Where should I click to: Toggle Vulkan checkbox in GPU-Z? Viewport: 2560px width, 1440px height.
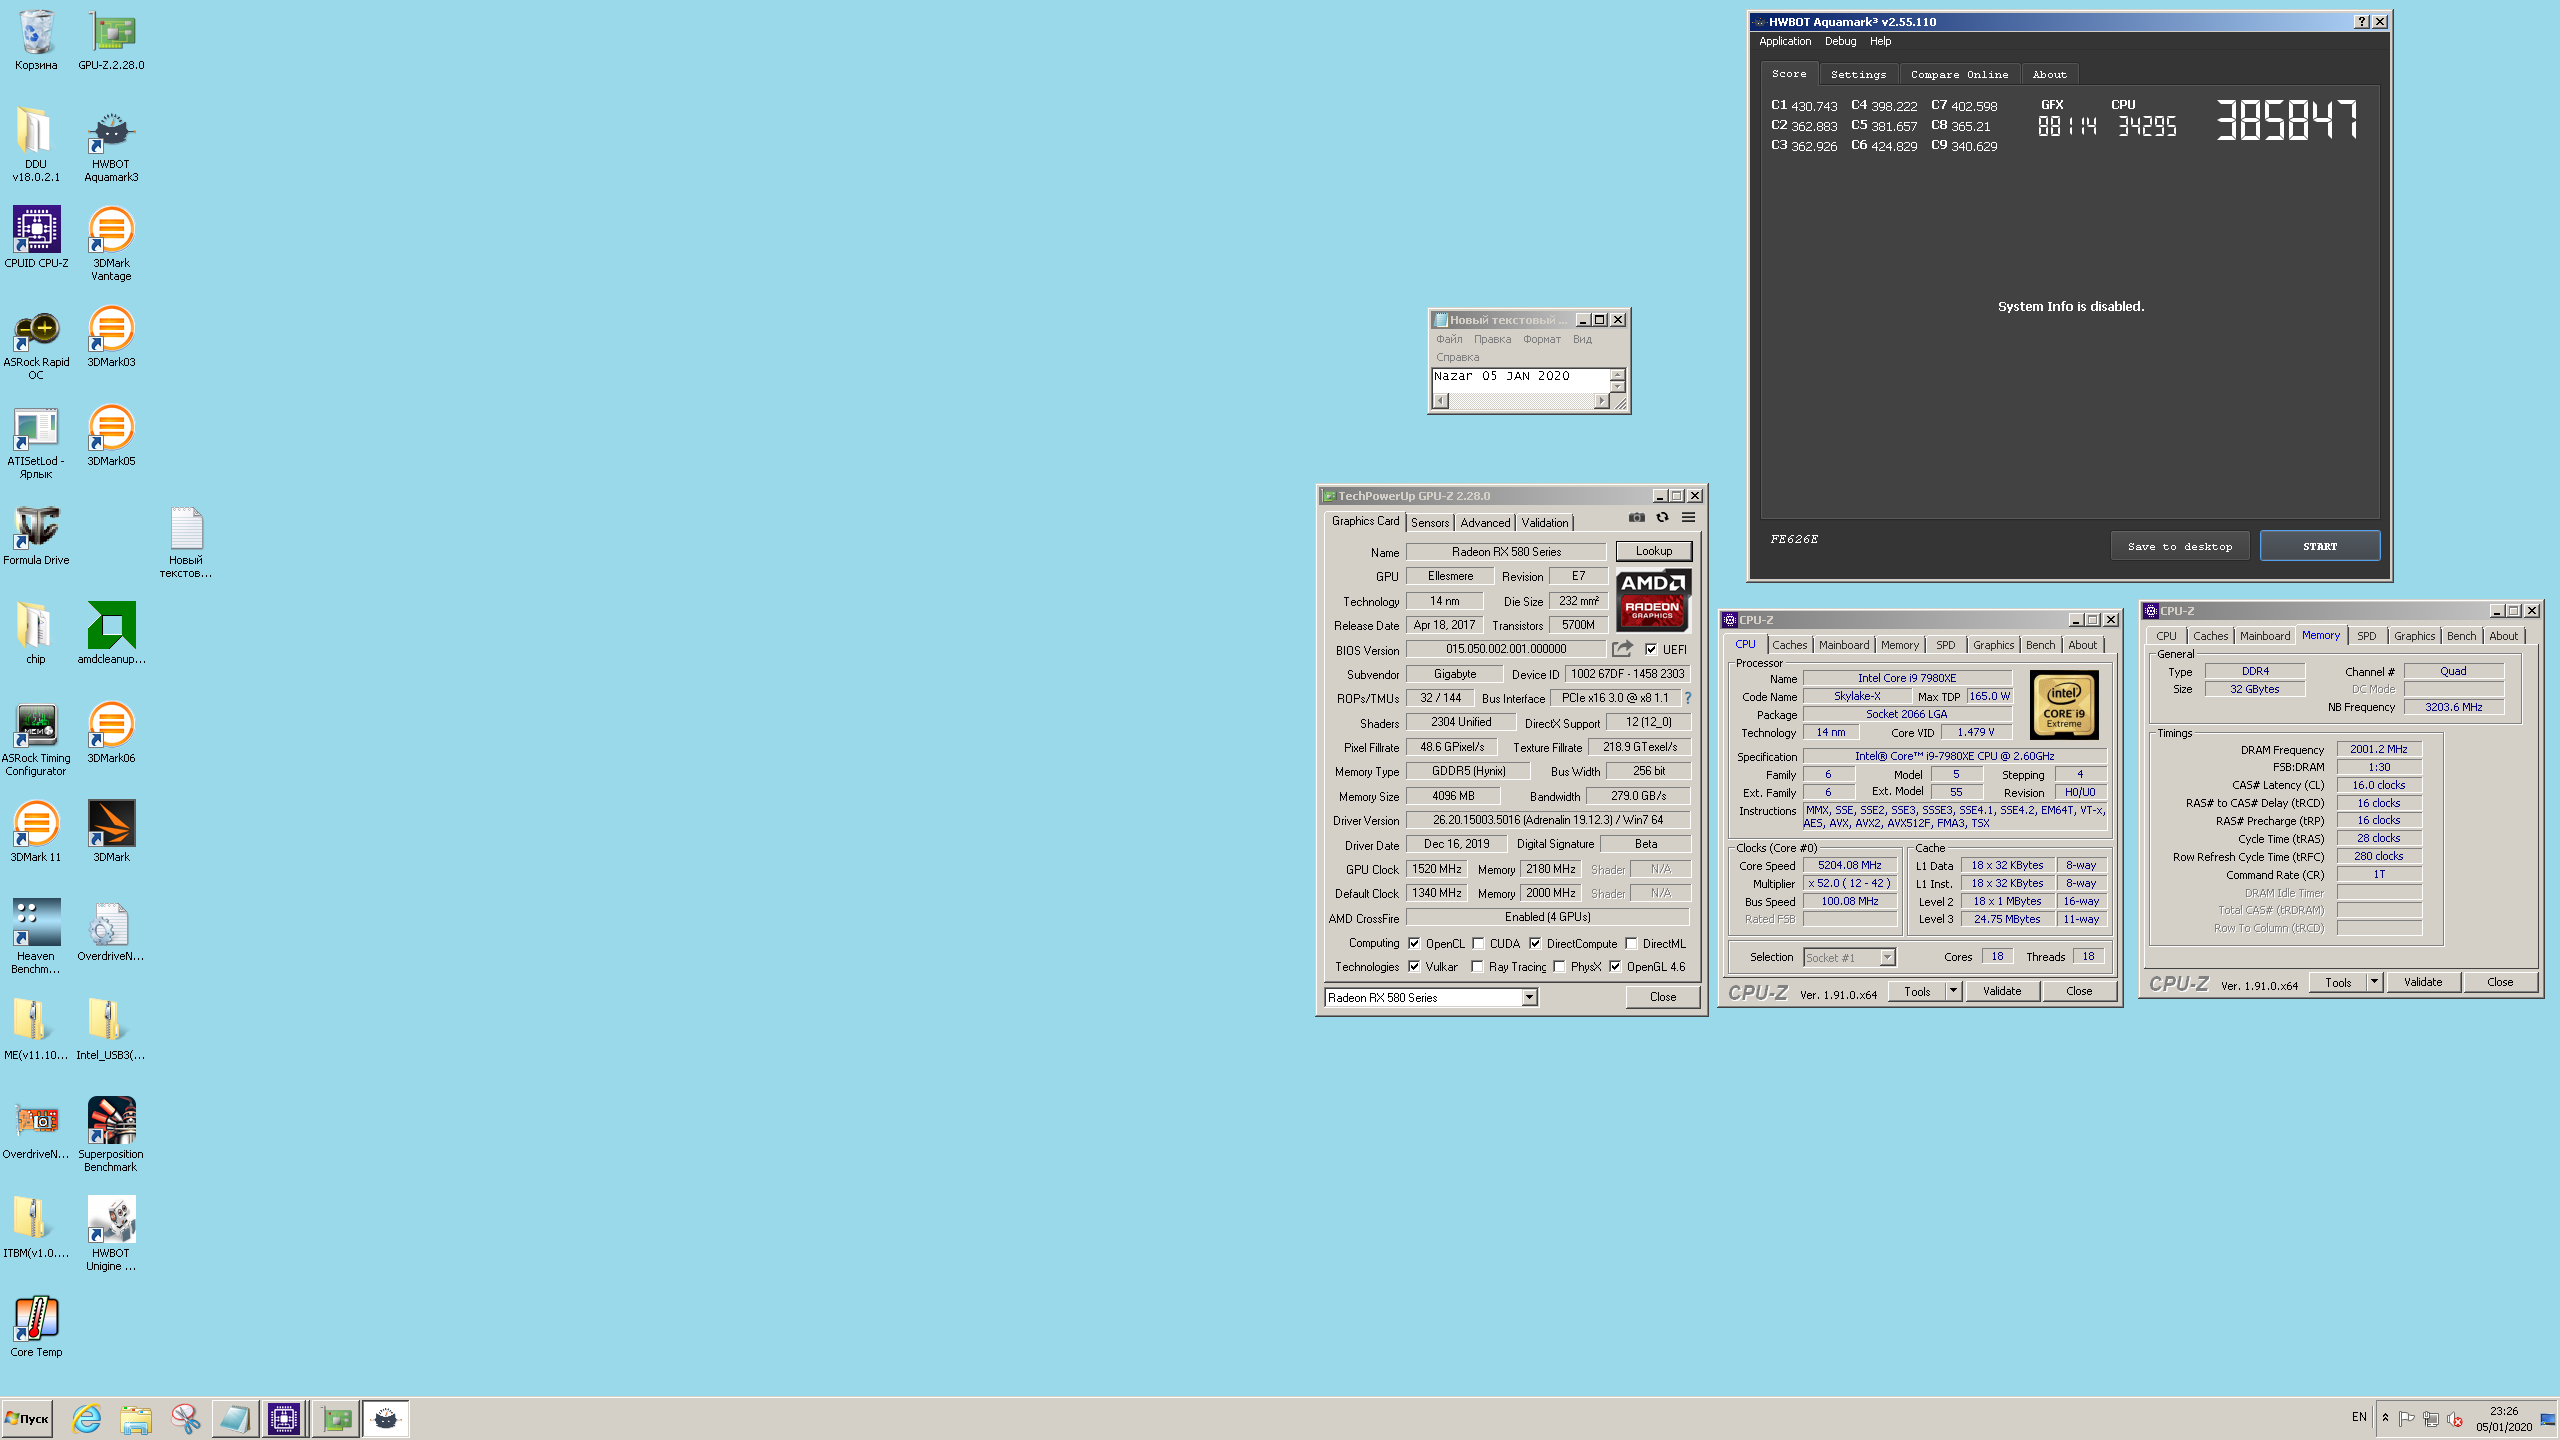coord(1414,966)
